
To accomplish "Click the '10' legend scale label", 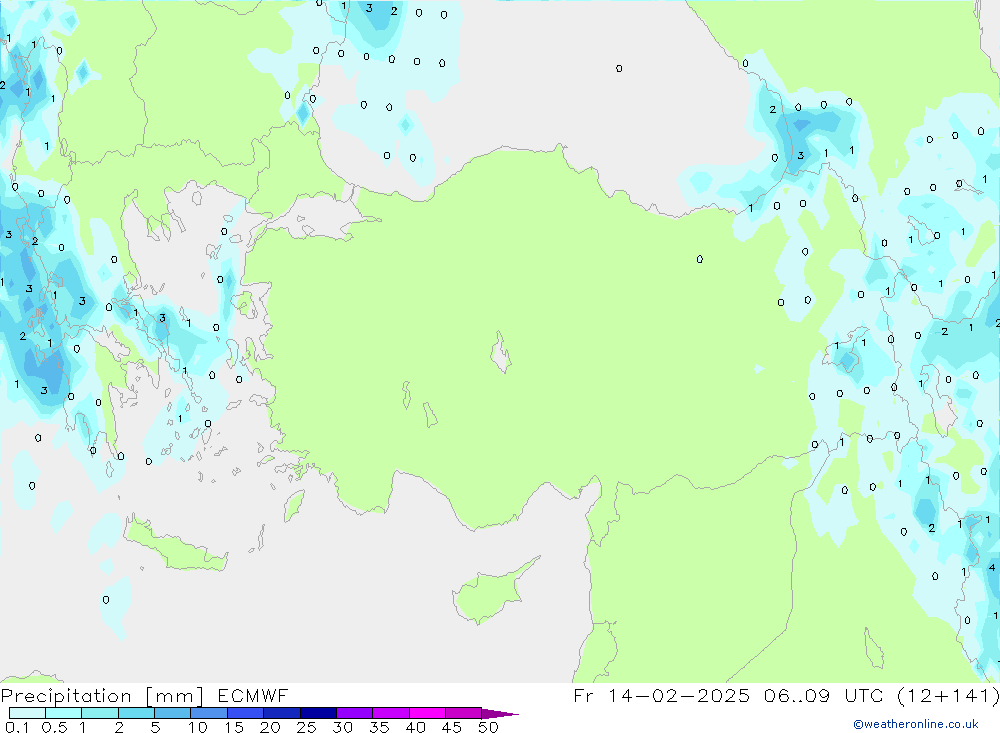I will click(x=198, y=727).
